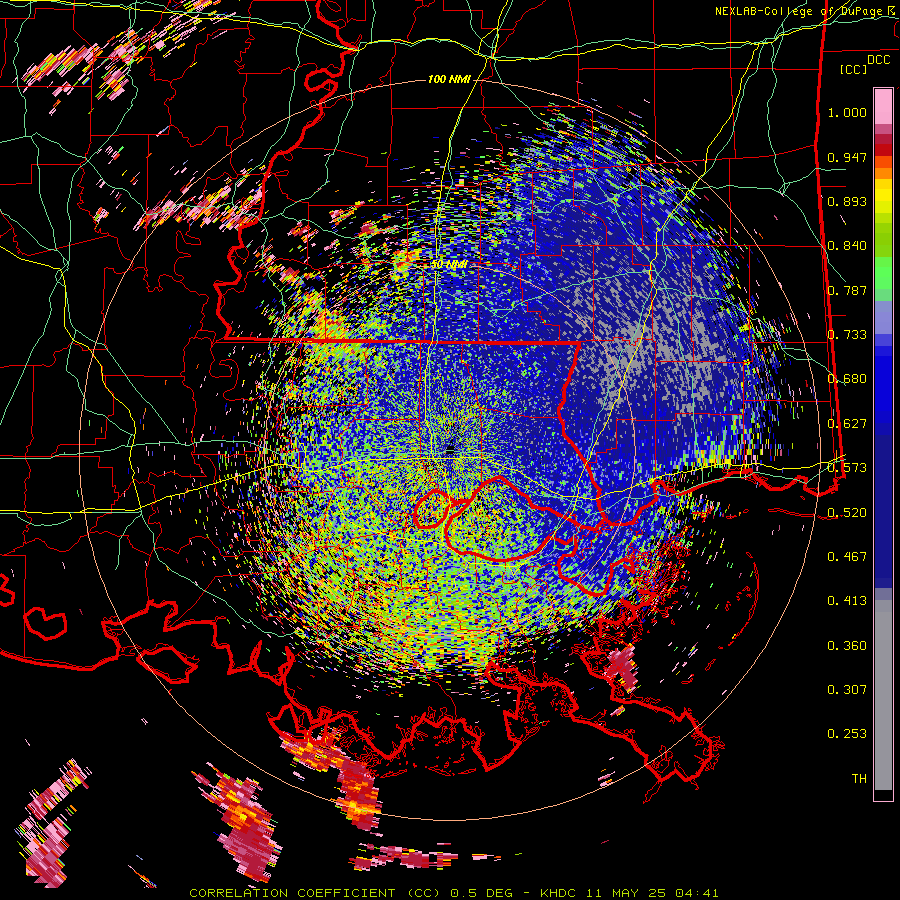
Task: Click the 0.573 legend value
Action: [x=847, y=468]
